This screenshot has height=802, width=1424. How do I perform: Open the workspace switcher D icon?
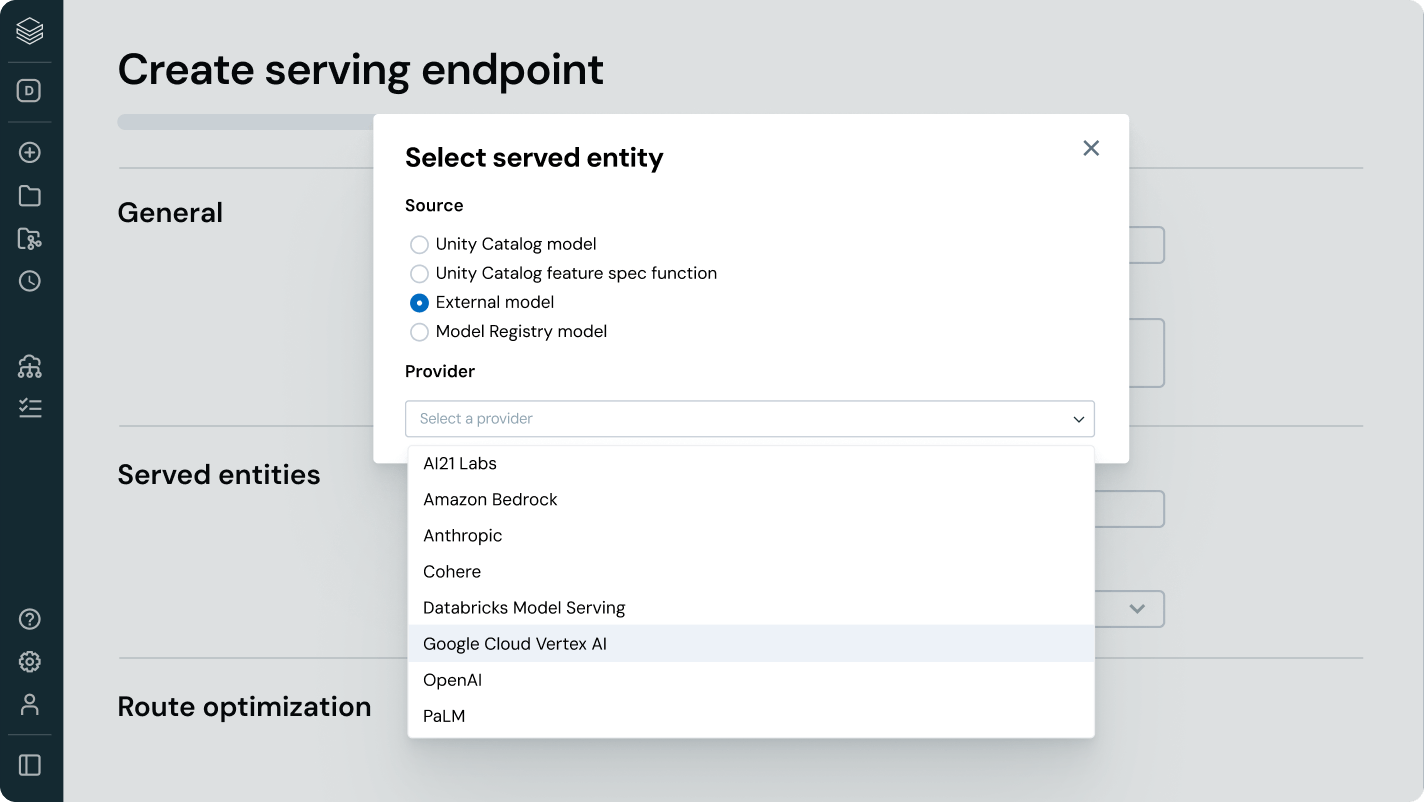(x=30, y=91)
